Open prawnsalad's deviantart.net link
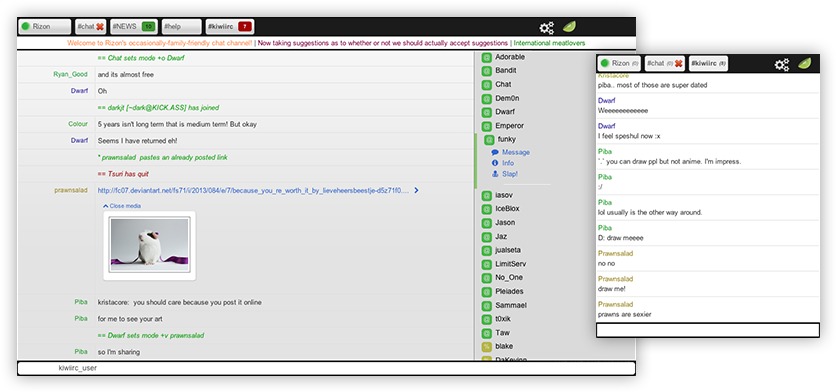The width and height of the screenshot is (836, 392). [x=253, y=190]
